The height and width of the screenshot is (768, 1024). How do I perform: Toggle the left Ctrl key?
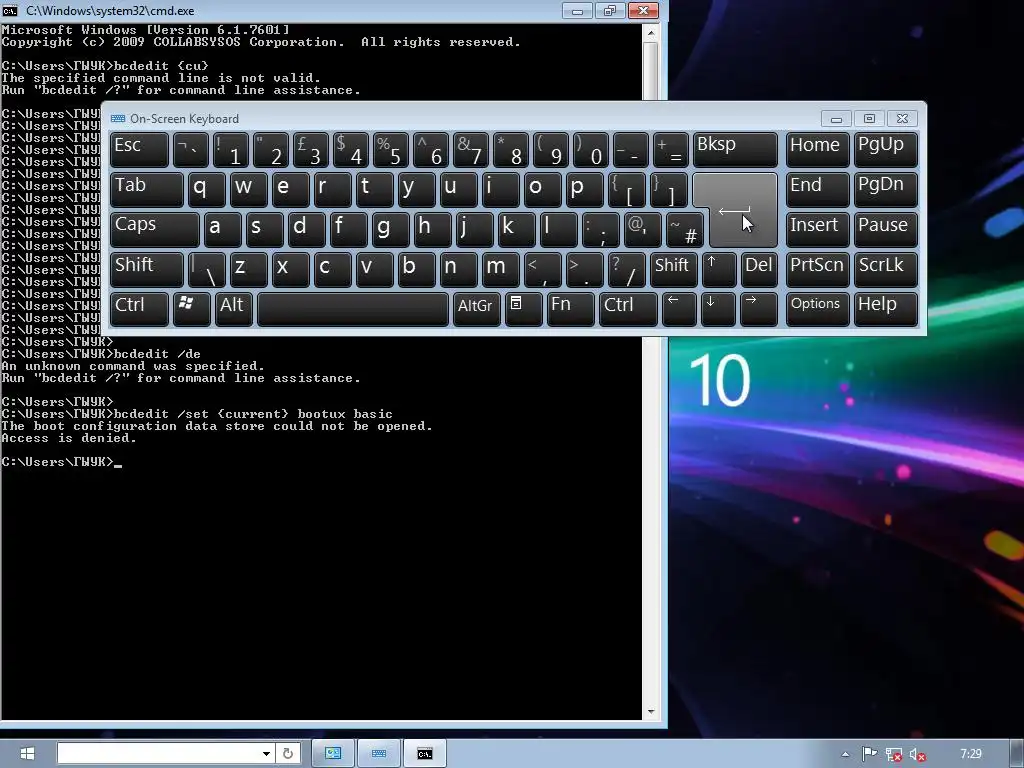pyautogui.click(x=139, y=310)
